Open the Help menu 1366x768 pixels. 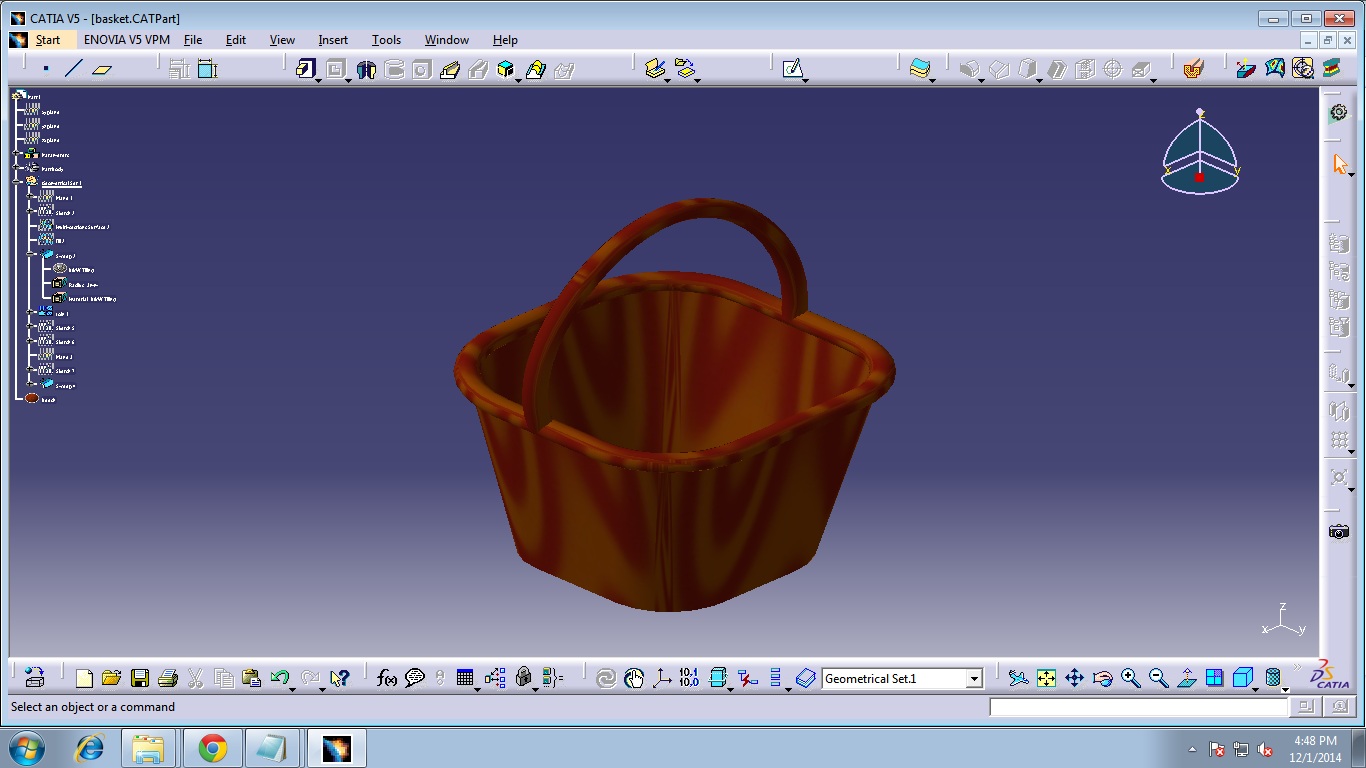point(505,40)
